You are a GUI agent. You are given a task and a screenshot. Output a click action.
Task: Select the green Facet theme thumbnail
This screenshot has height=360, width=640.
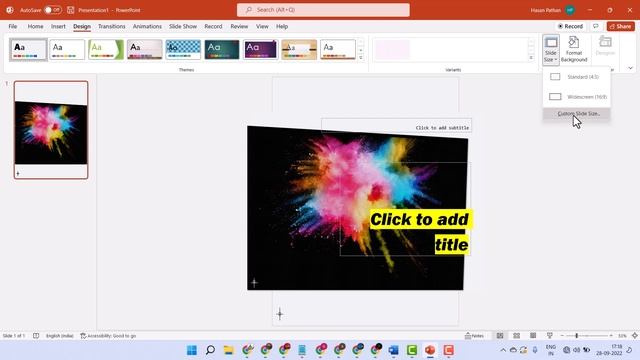[x=106, y=50]
